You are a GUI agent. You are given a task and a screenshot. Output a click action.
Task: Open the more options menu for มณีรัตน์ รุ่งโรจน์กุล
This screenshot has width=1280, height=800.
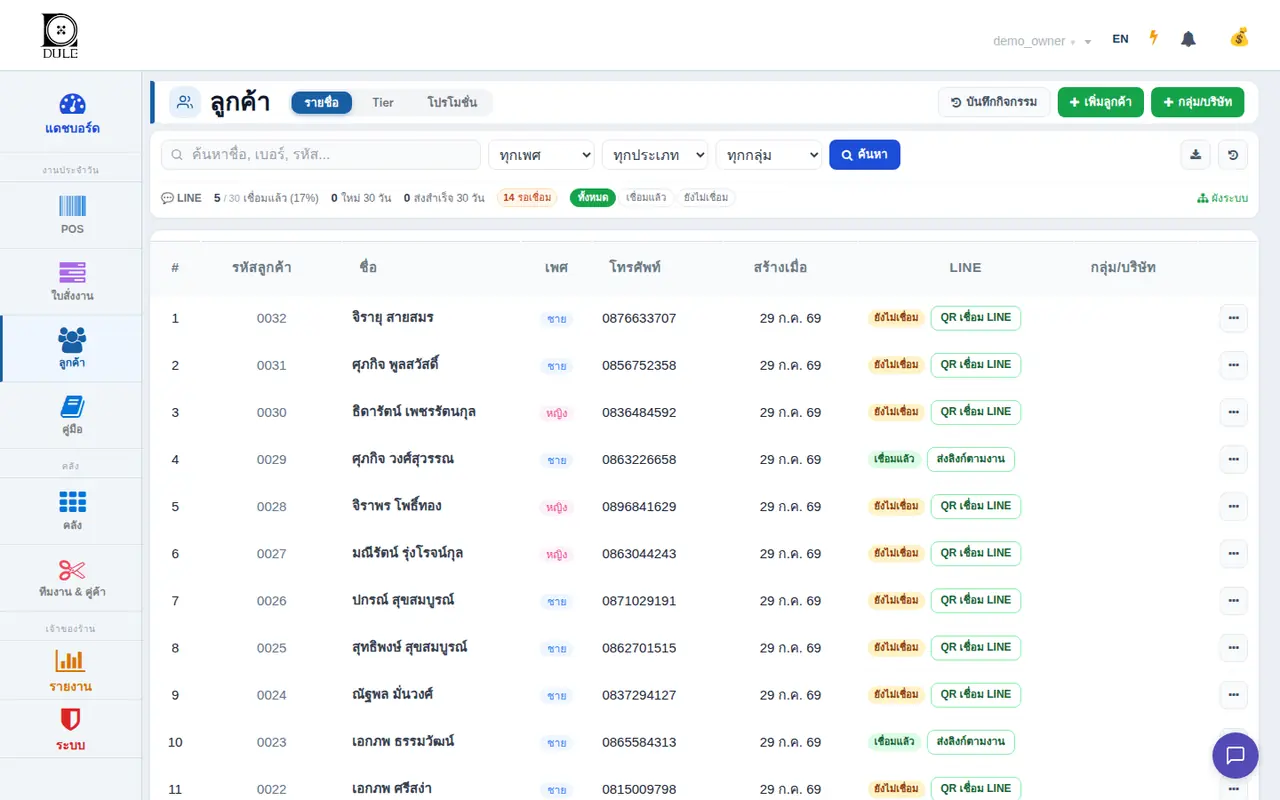click(1233, 553)
